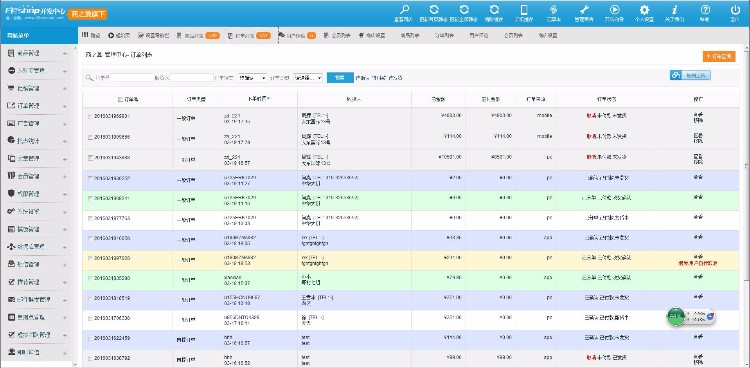Expand the envelope mail sidebar menu
Screen dimensions: 750x368
tap(65, 300)
